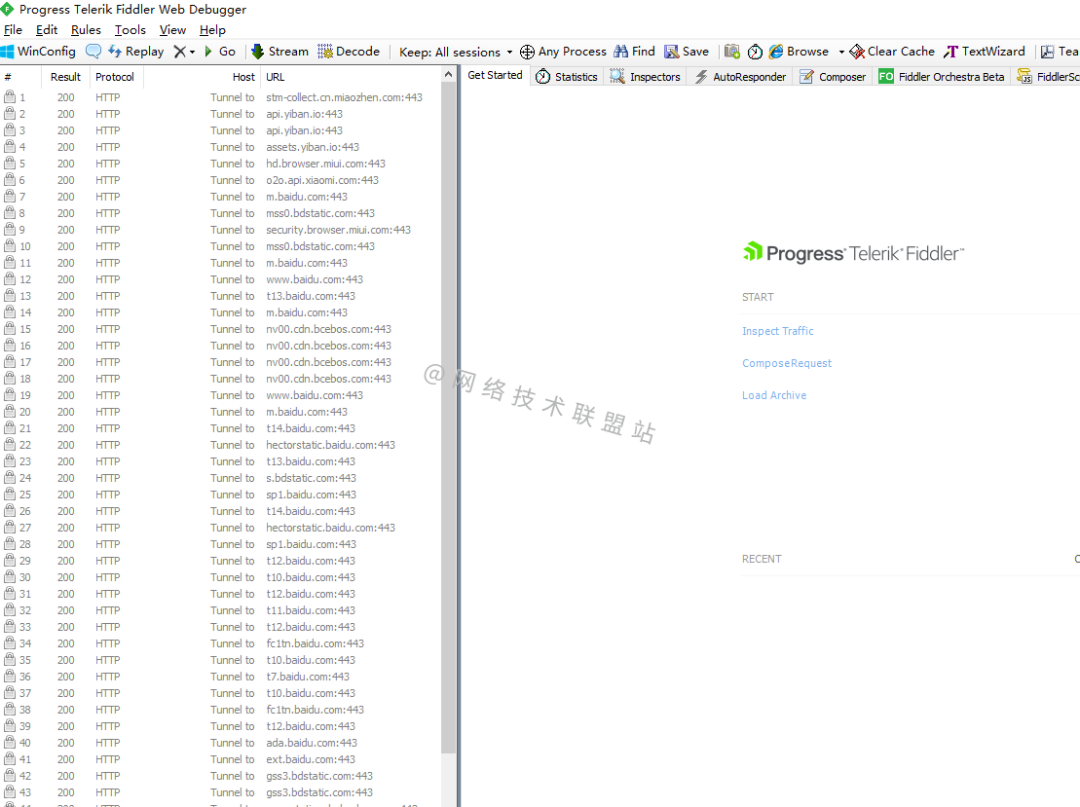The height and width of the screenshot is (807, 1080).
Task: Click the camera screenshot icon
Action: click(732, 52)
